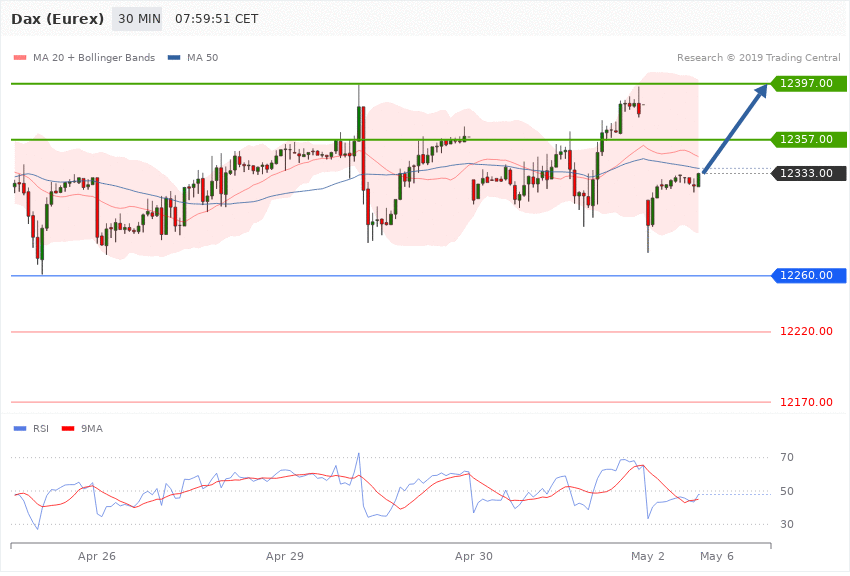Click the MA 20 + Bollinger Bands label
This screenshot has height=576, width=850.
(x=94, y=57)
